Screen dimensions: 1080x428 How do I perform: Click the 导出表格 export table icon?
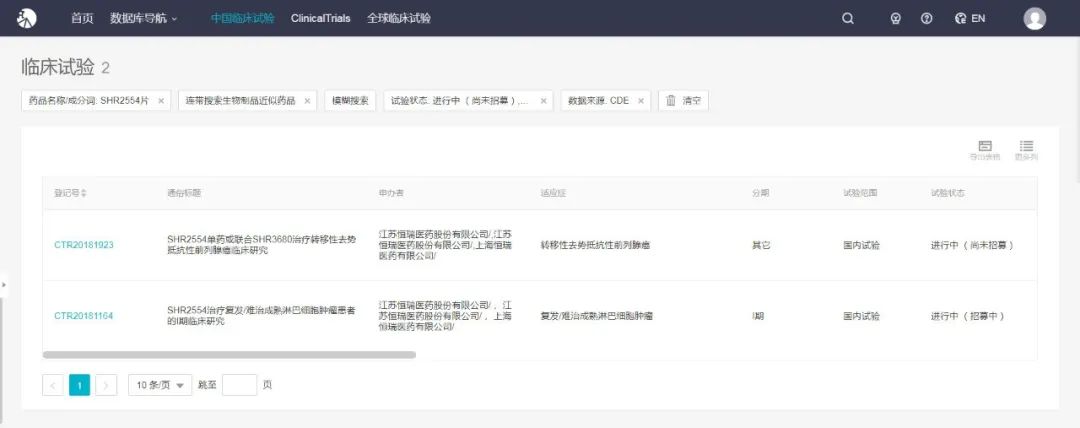coord(985,150)
